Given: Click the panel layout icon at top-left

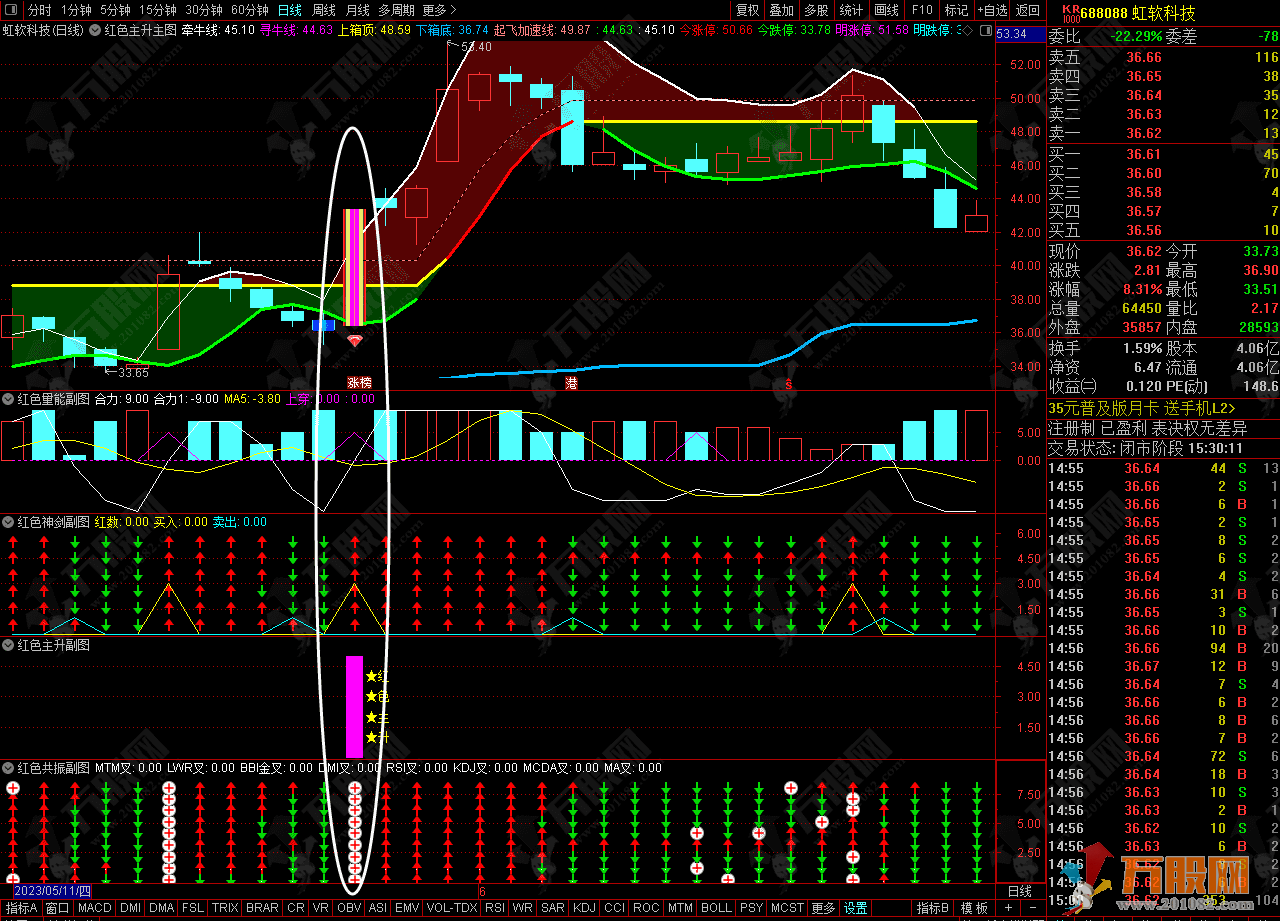Looking at the screenshot, I should coord(11,10).
